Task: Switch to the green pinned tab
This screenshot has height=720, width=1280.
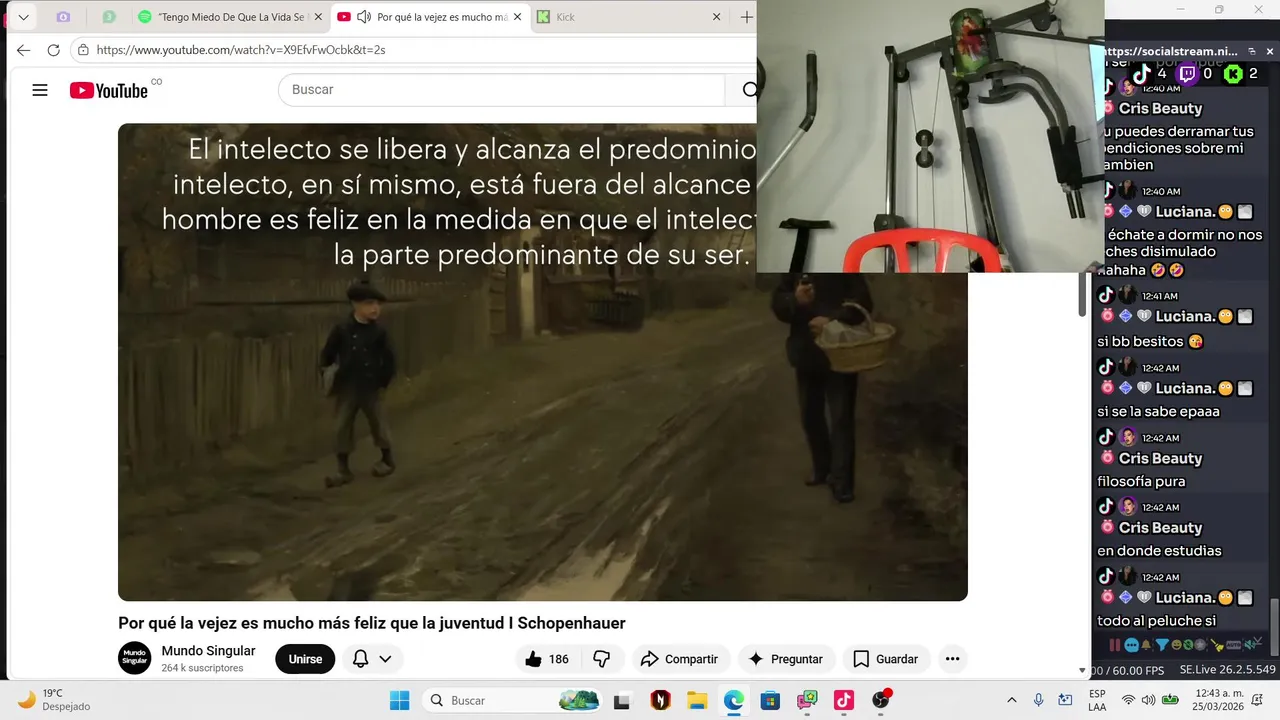Action: [109, 17]
